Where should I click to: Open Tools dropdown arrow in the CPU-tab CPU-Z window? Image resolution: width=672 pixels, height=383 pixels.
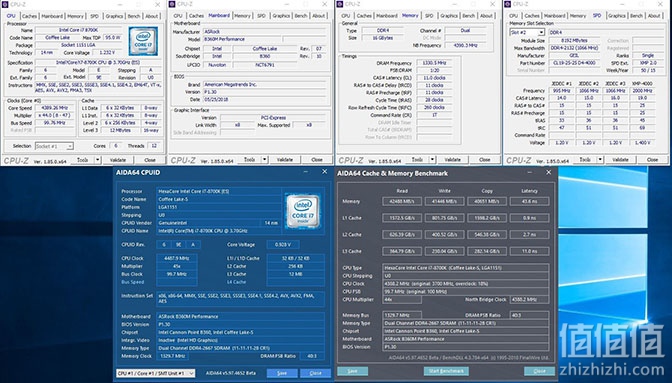[98, 160]
